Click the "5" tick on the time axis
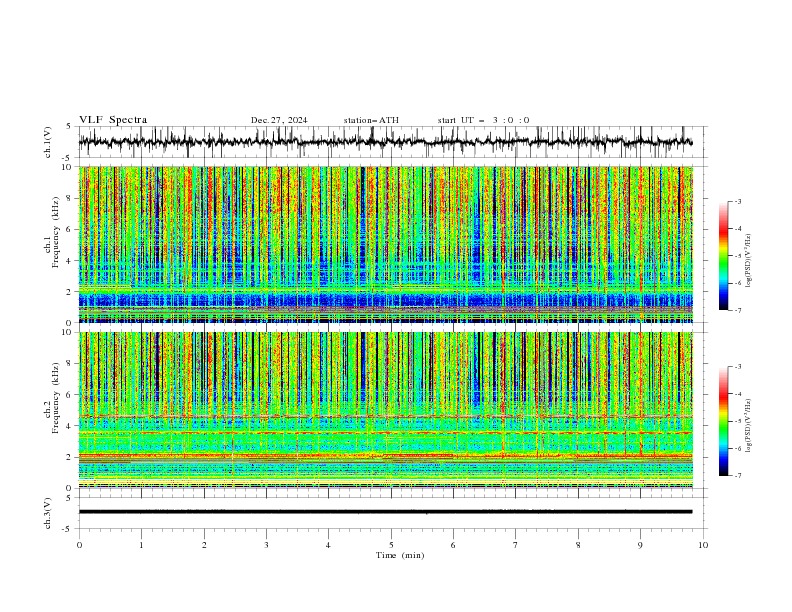 [391, 545]
